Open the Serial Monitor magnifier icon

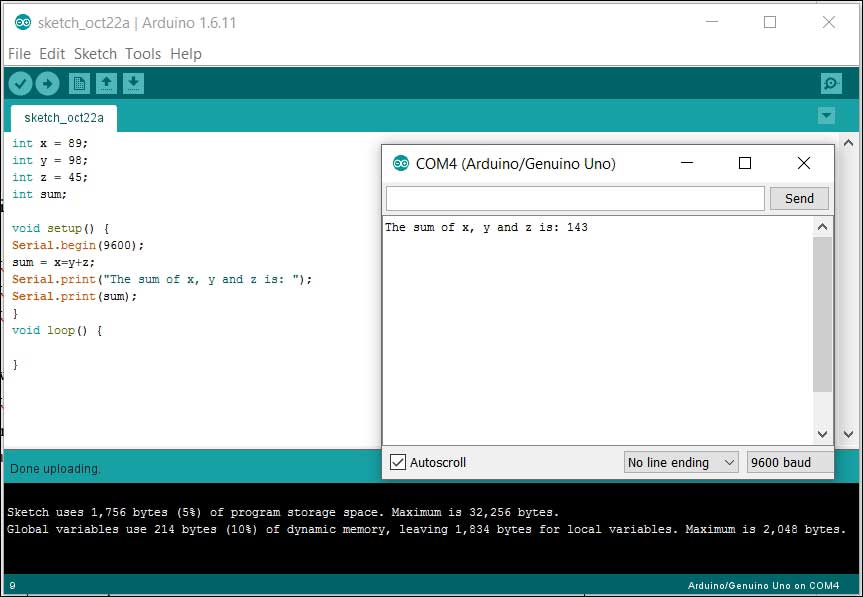[830, 84]
